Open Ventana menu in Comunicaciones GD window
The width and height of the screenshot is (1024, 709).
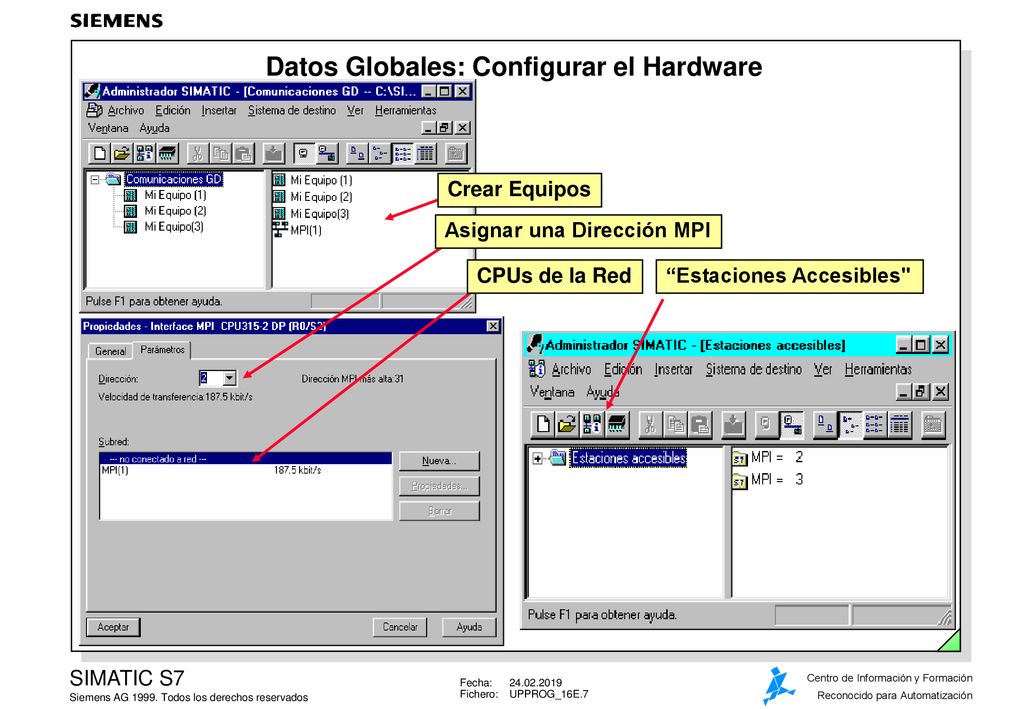point(108,128)
